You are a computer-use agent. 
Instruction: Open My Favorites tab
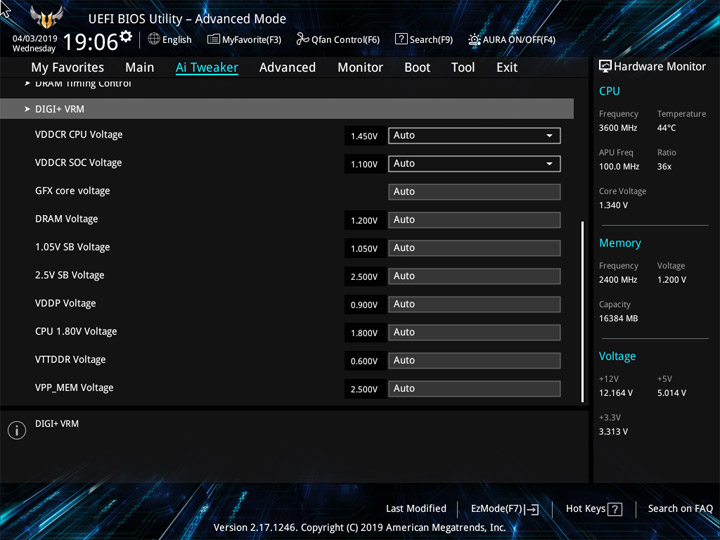[x=68, y=68]
